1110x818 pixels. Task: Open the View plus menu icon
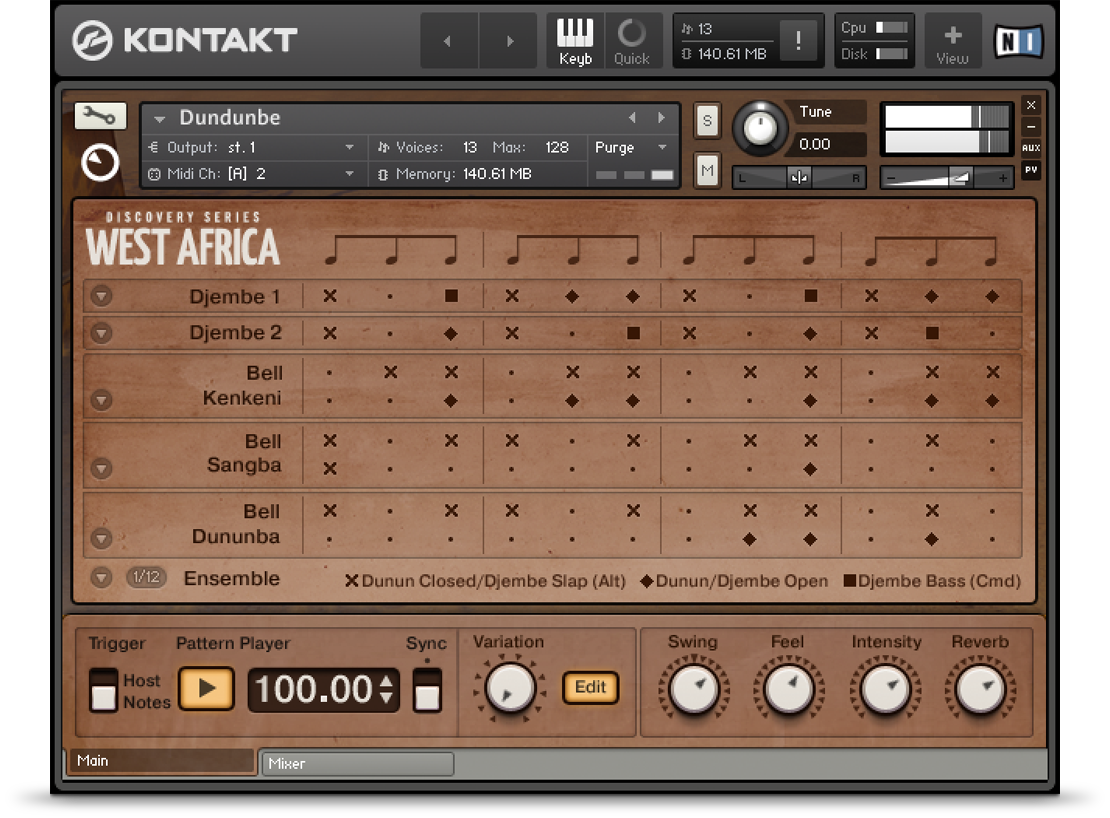(952, 41)
